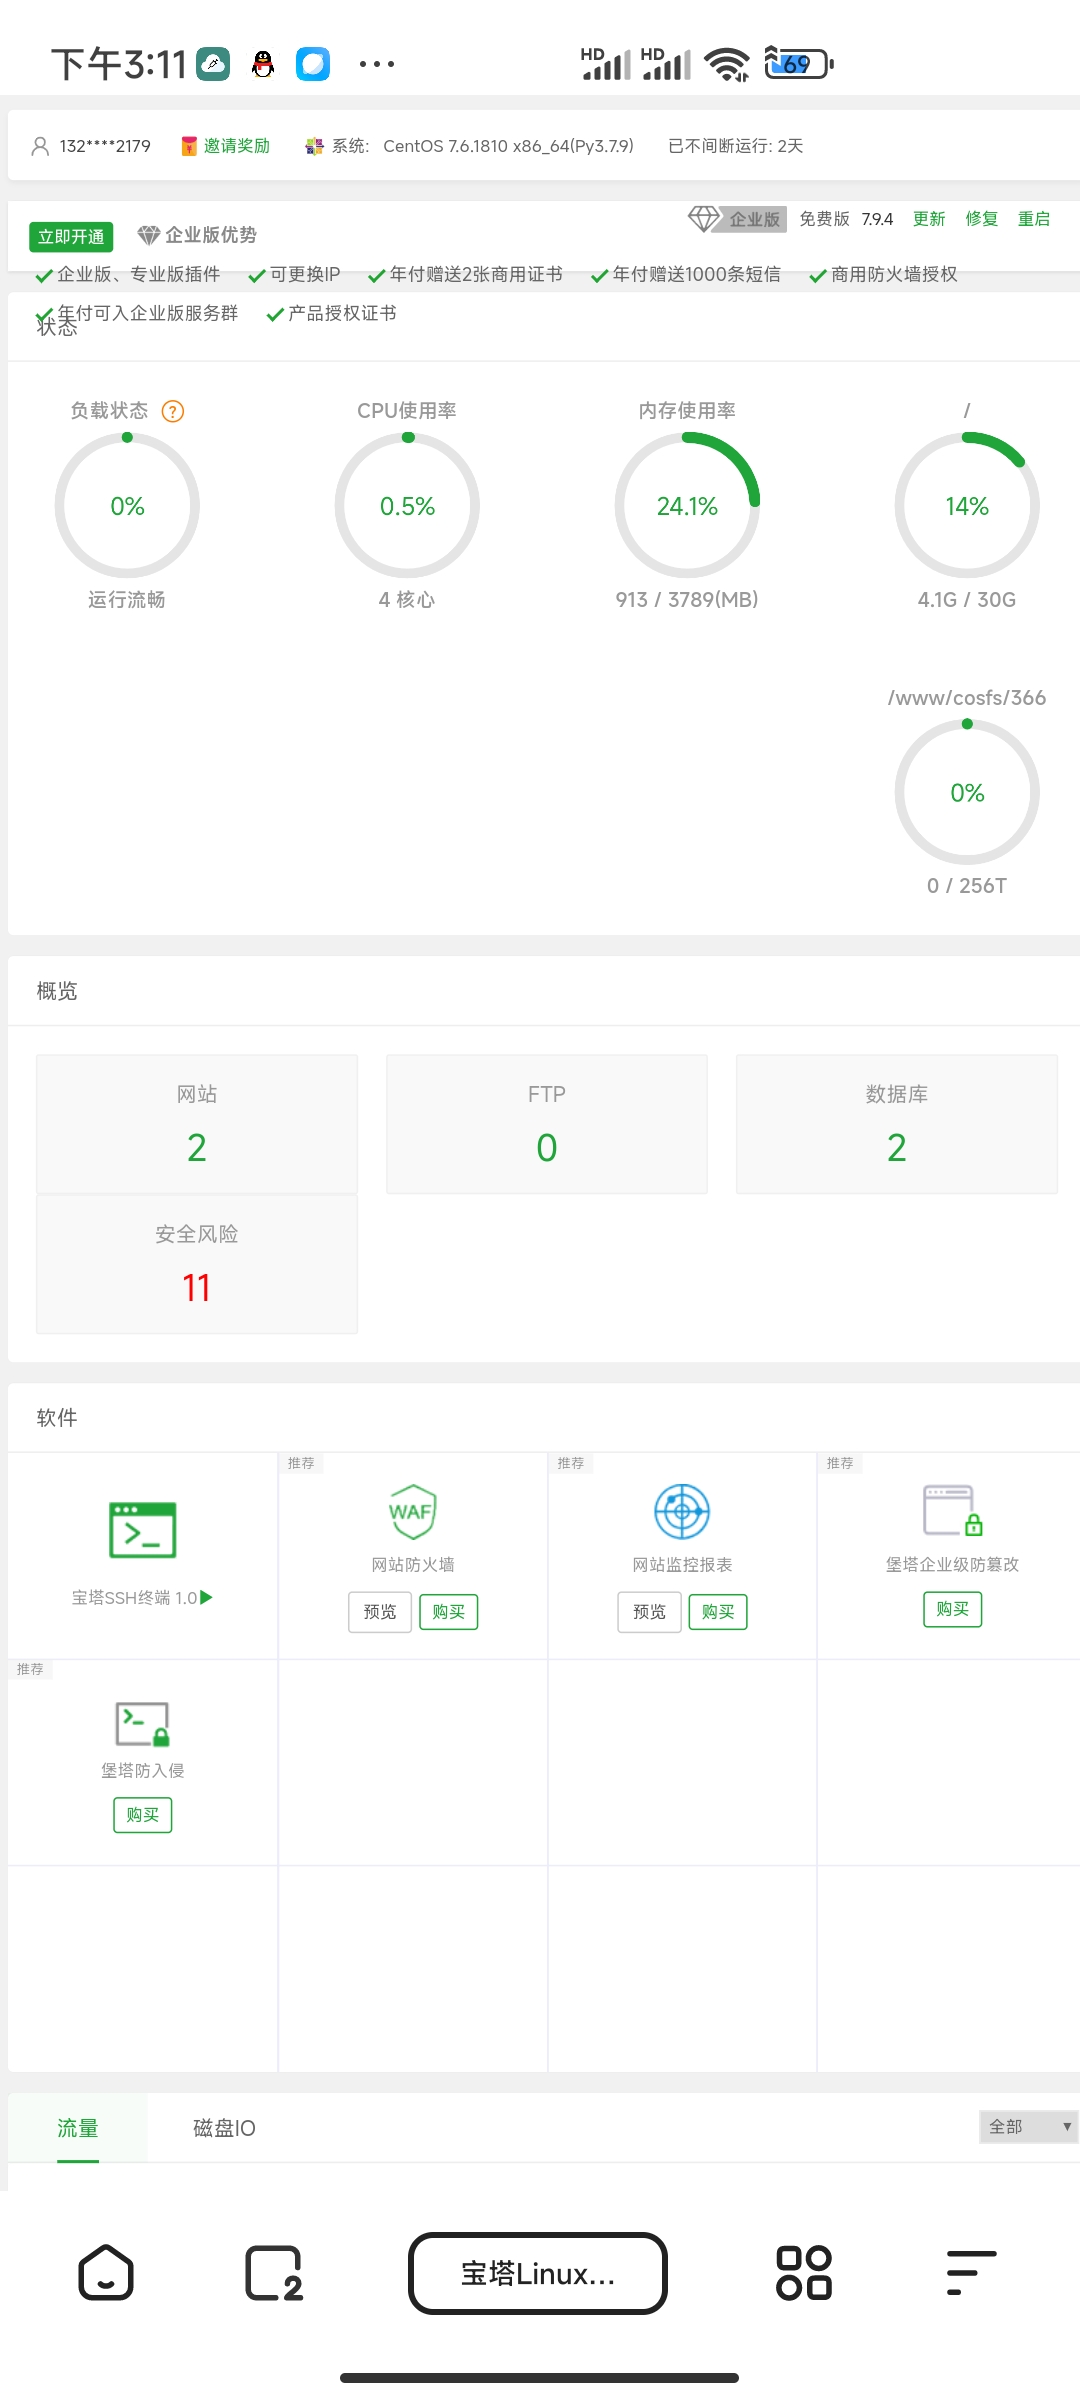Go to browser home page icon
The height and width of the screenshot is (2400, 1080).
point(106,2273)
